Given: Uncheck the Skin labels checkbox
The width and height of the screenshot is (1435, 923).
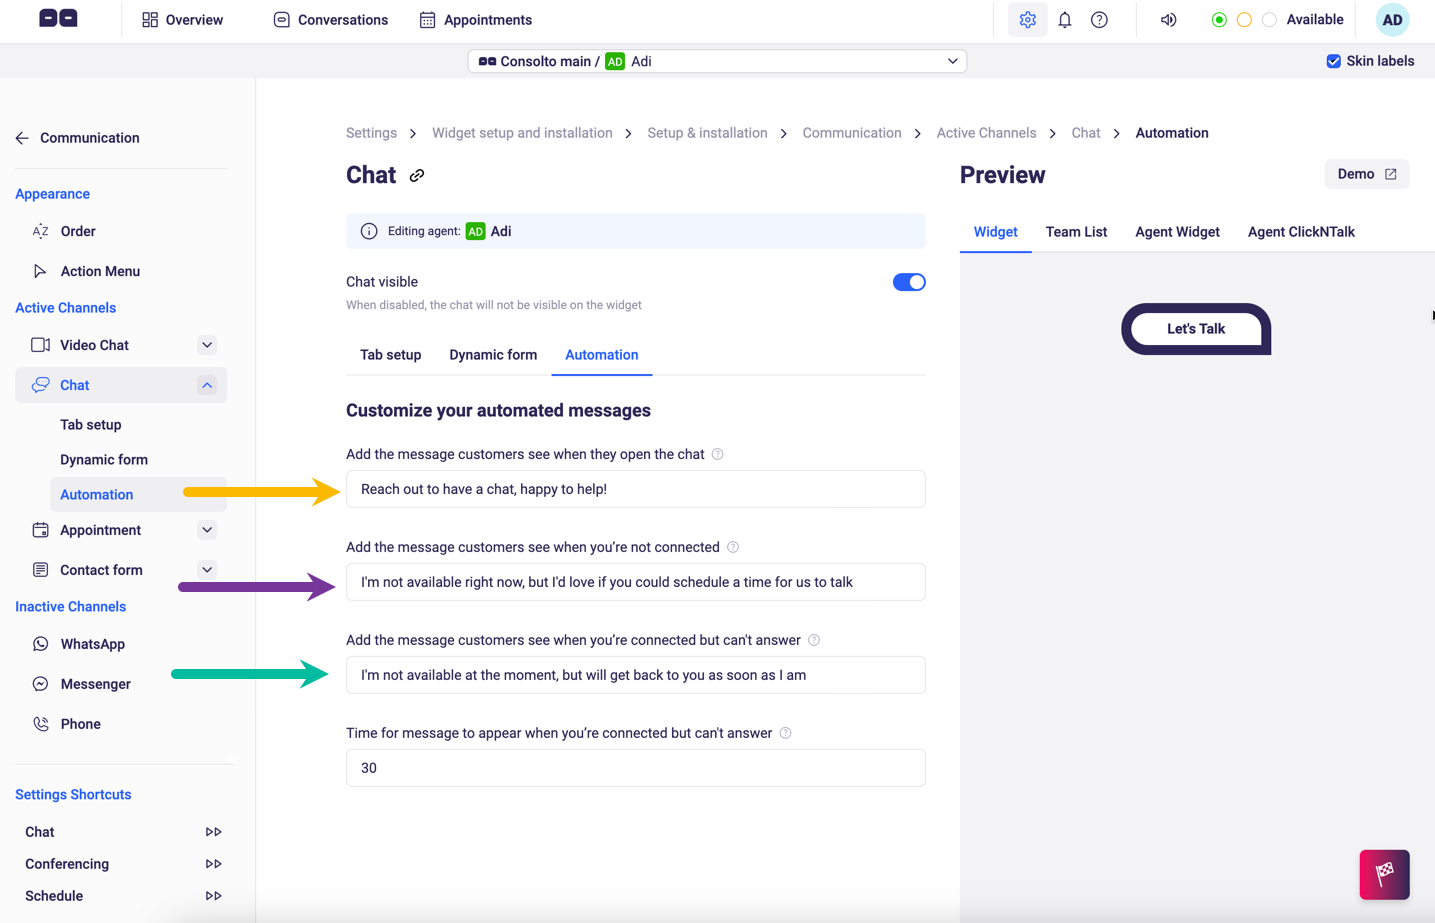Looking at the screenshot, I should point(1333,60).
